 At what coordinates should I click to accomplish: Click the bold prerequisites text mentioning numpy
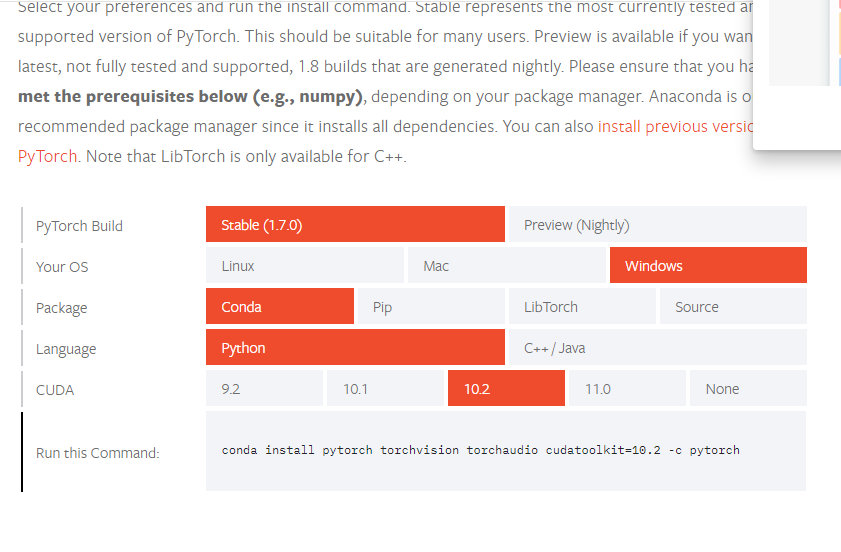tap(191, 97)
